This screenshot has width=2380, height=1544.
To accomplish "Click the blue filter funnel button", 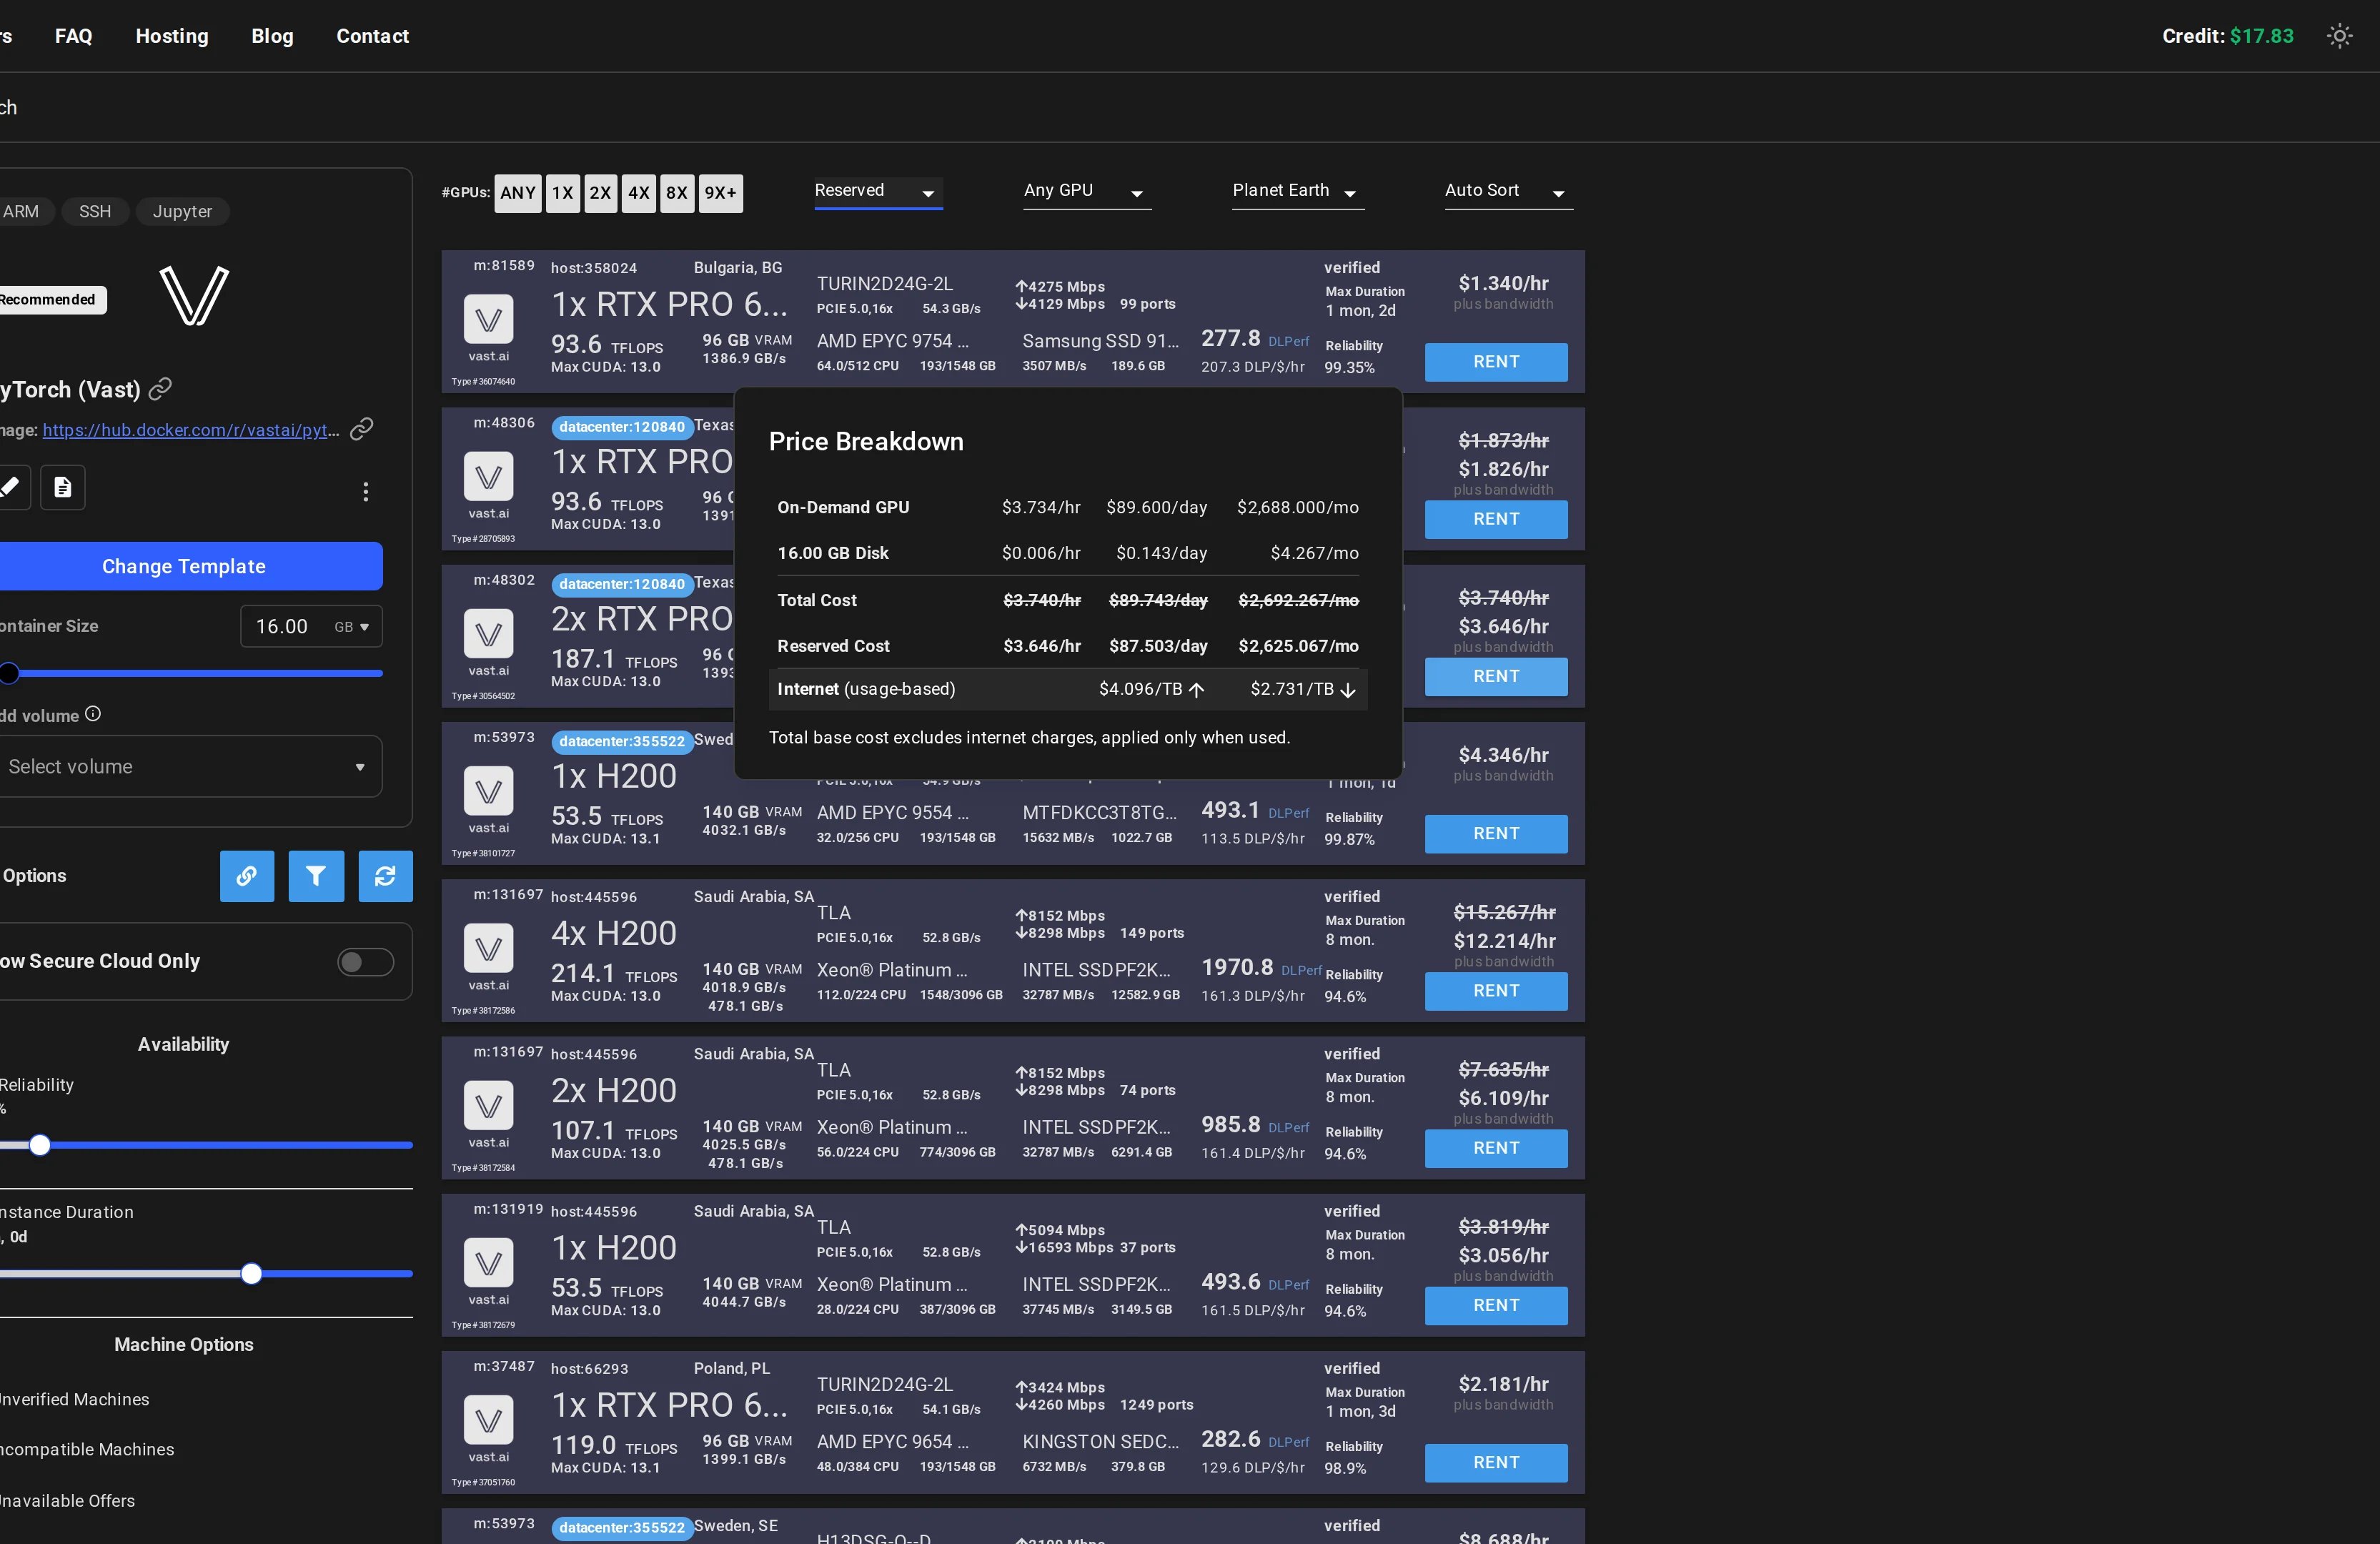I will 316,876.
